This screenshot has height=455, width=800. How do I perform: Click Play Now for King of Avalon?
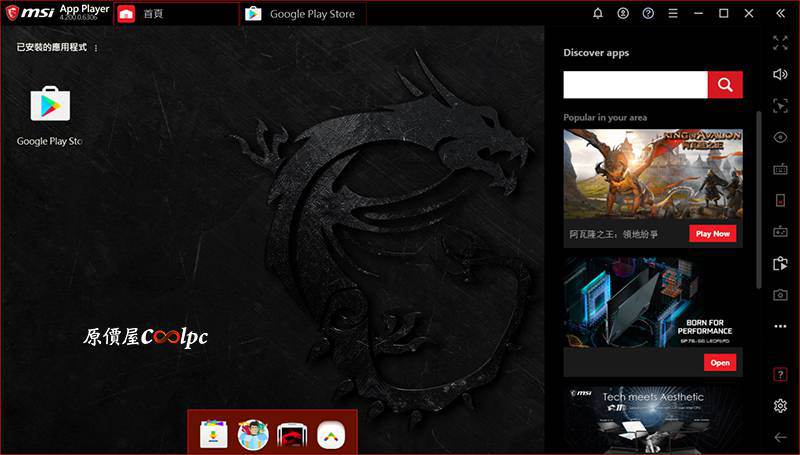pyautogui.click(x=713, y=234)
